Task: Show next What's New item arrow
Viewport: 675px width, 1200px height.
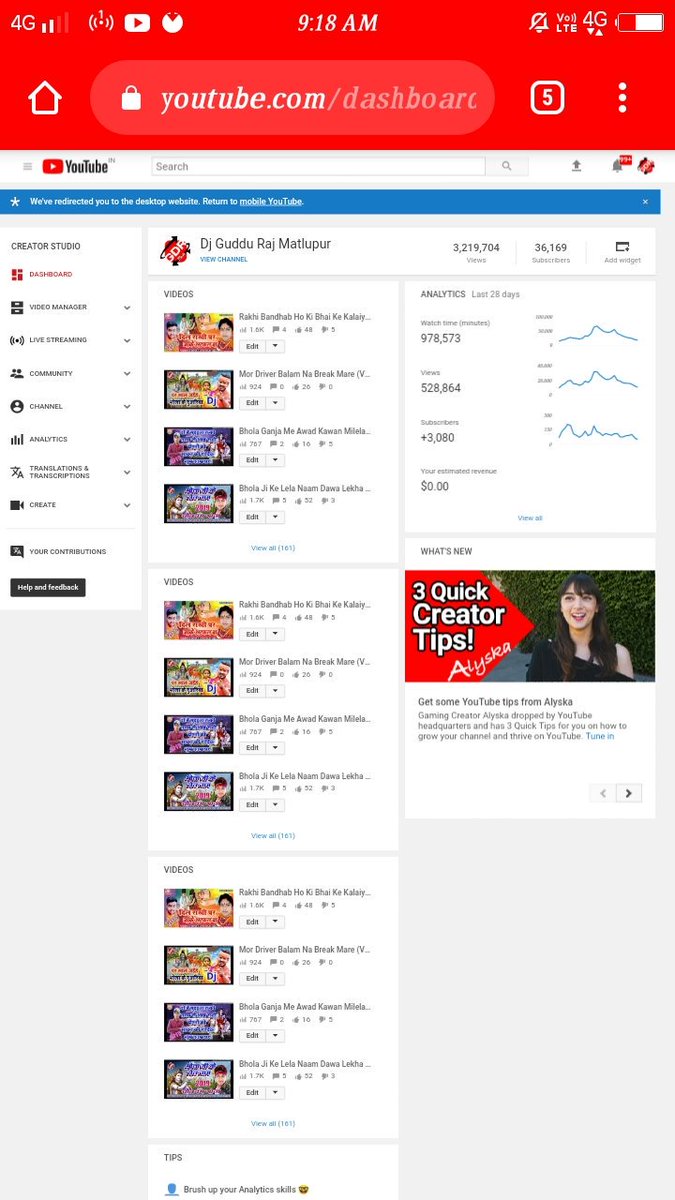Action: click(629, 793)
